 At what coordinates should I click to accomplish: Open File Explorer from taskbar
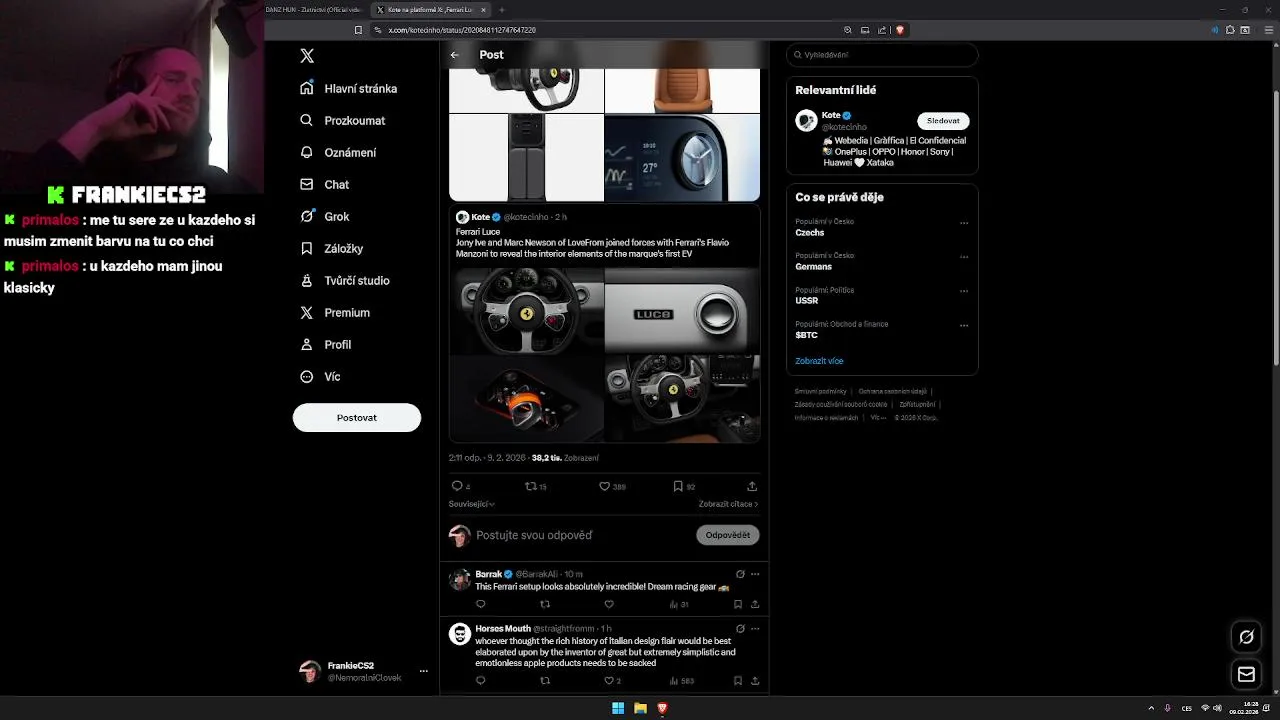[640, 708]
